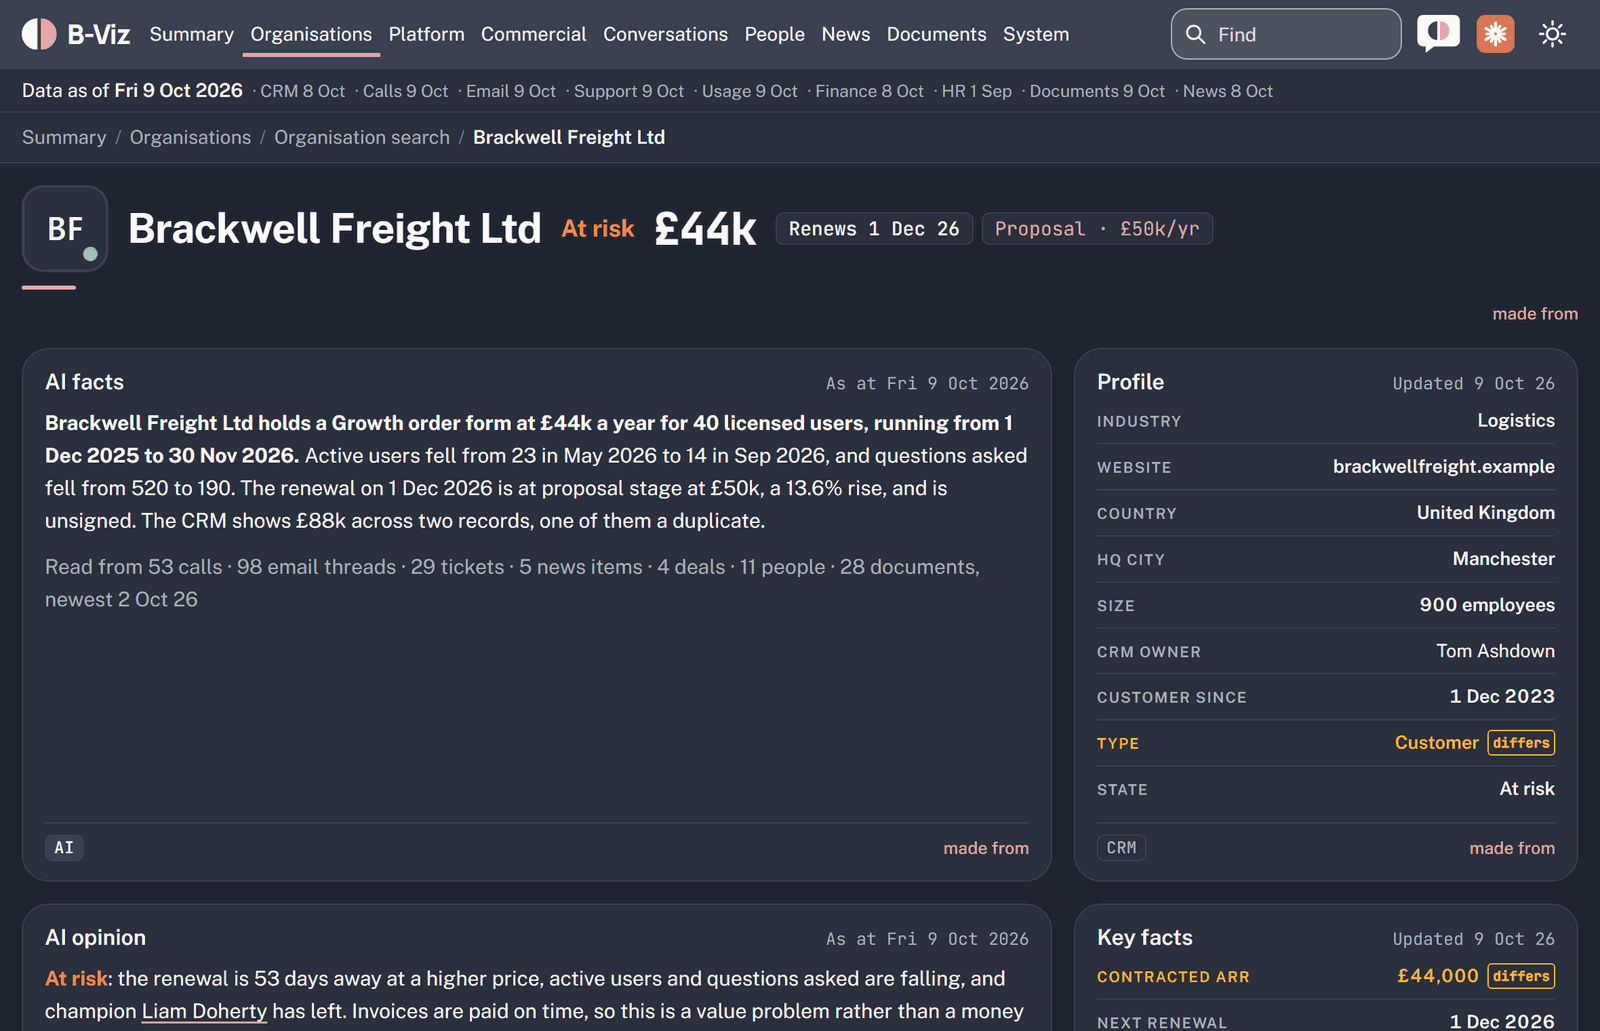Click the News 8 Oct data source

click(1228, 91)
